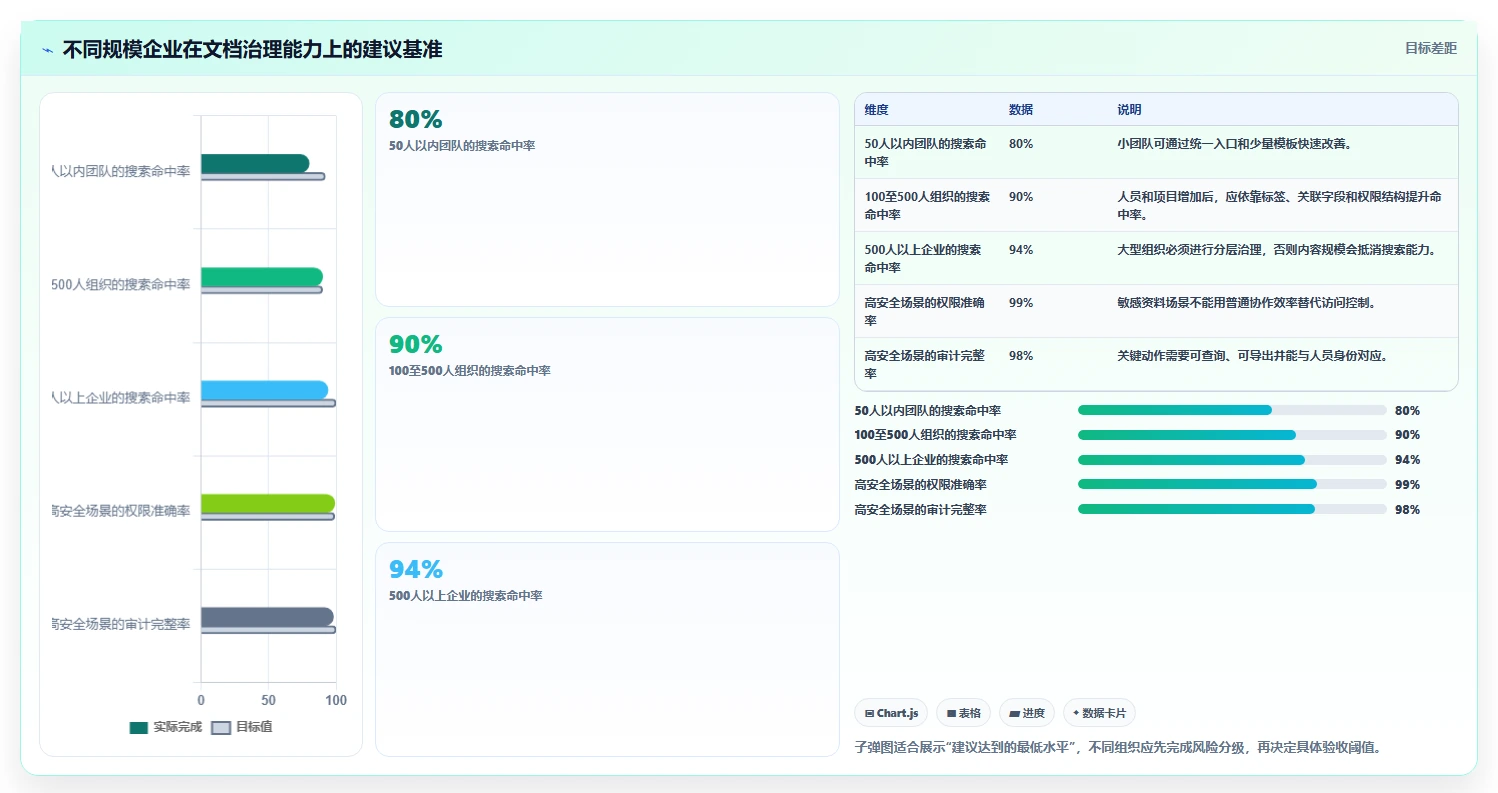Toggle the 目标值 legend swatch
The height and width of the screenshot is (793, 1498).
click(x=221, y=727)
